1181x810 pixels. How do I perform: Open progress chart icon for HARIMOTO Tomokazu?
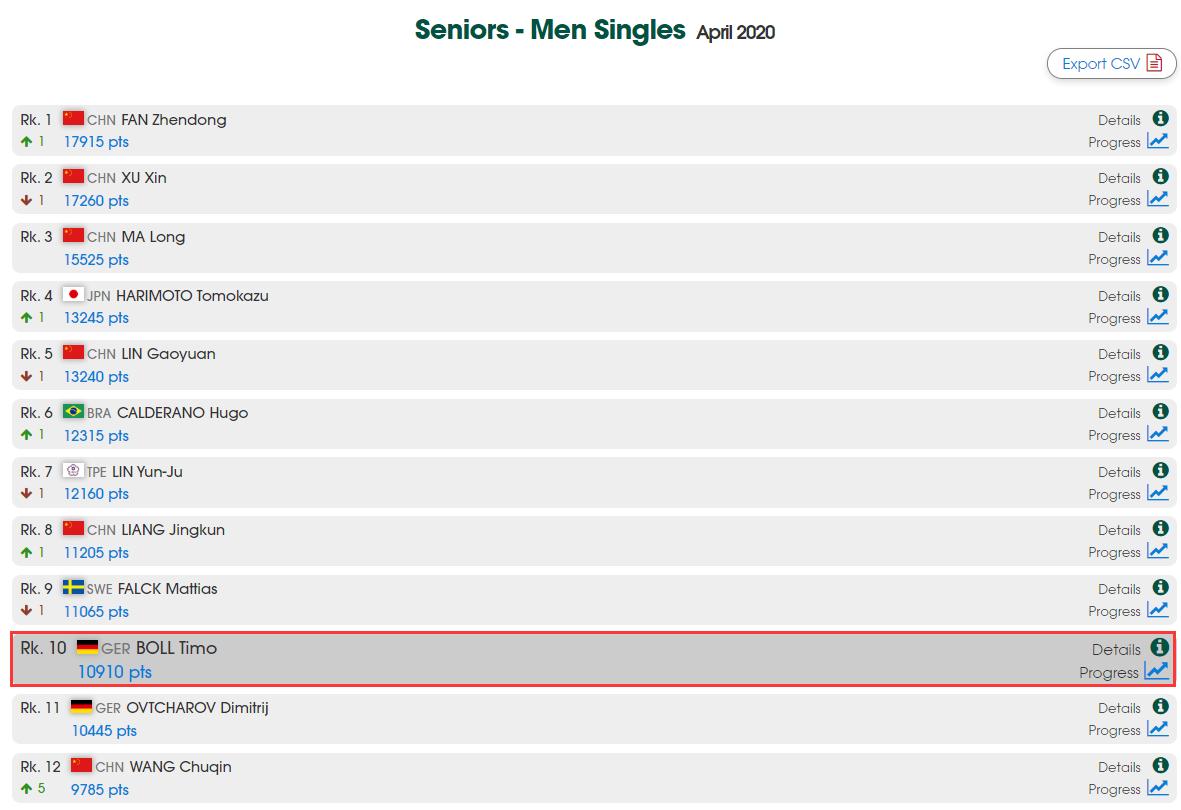[x=1158, y=317]
